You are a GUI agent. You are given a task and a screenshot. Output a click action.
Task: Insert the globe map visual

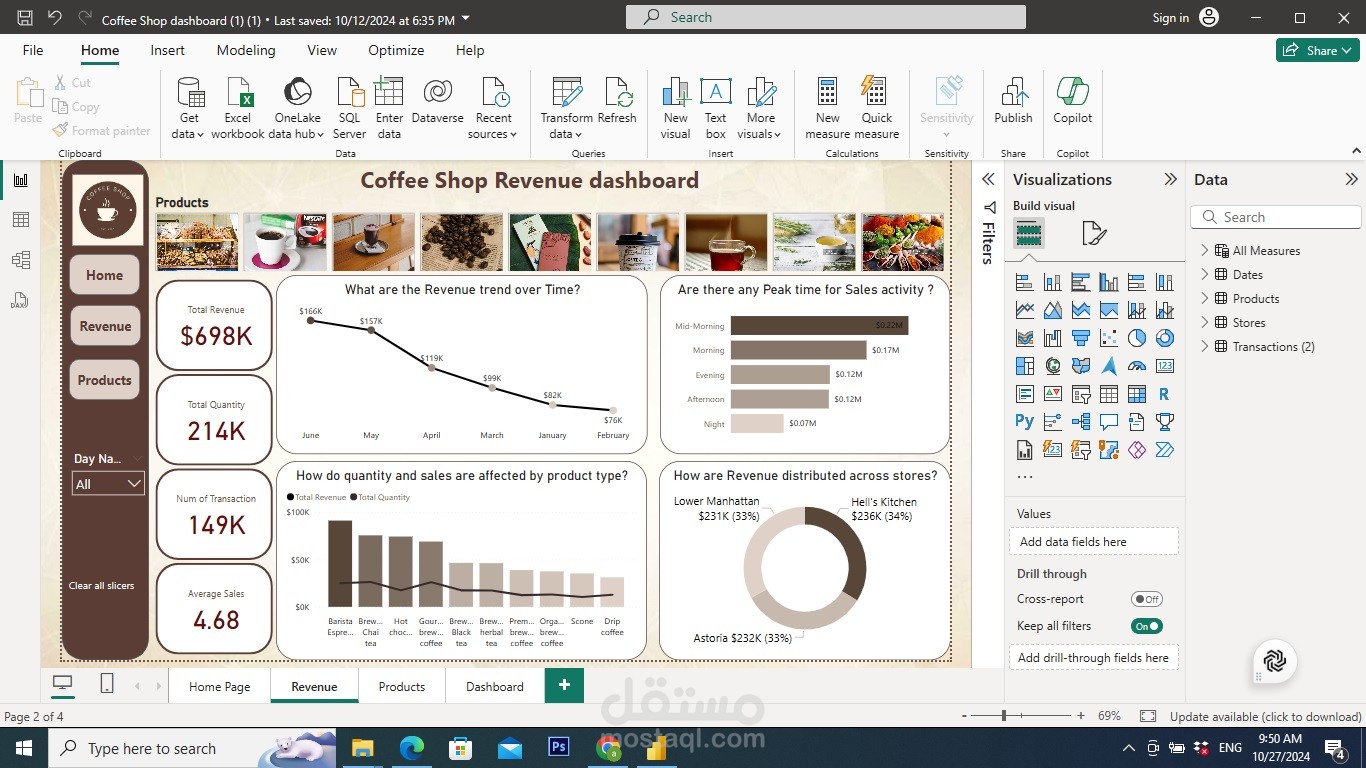coord(1052,366)
